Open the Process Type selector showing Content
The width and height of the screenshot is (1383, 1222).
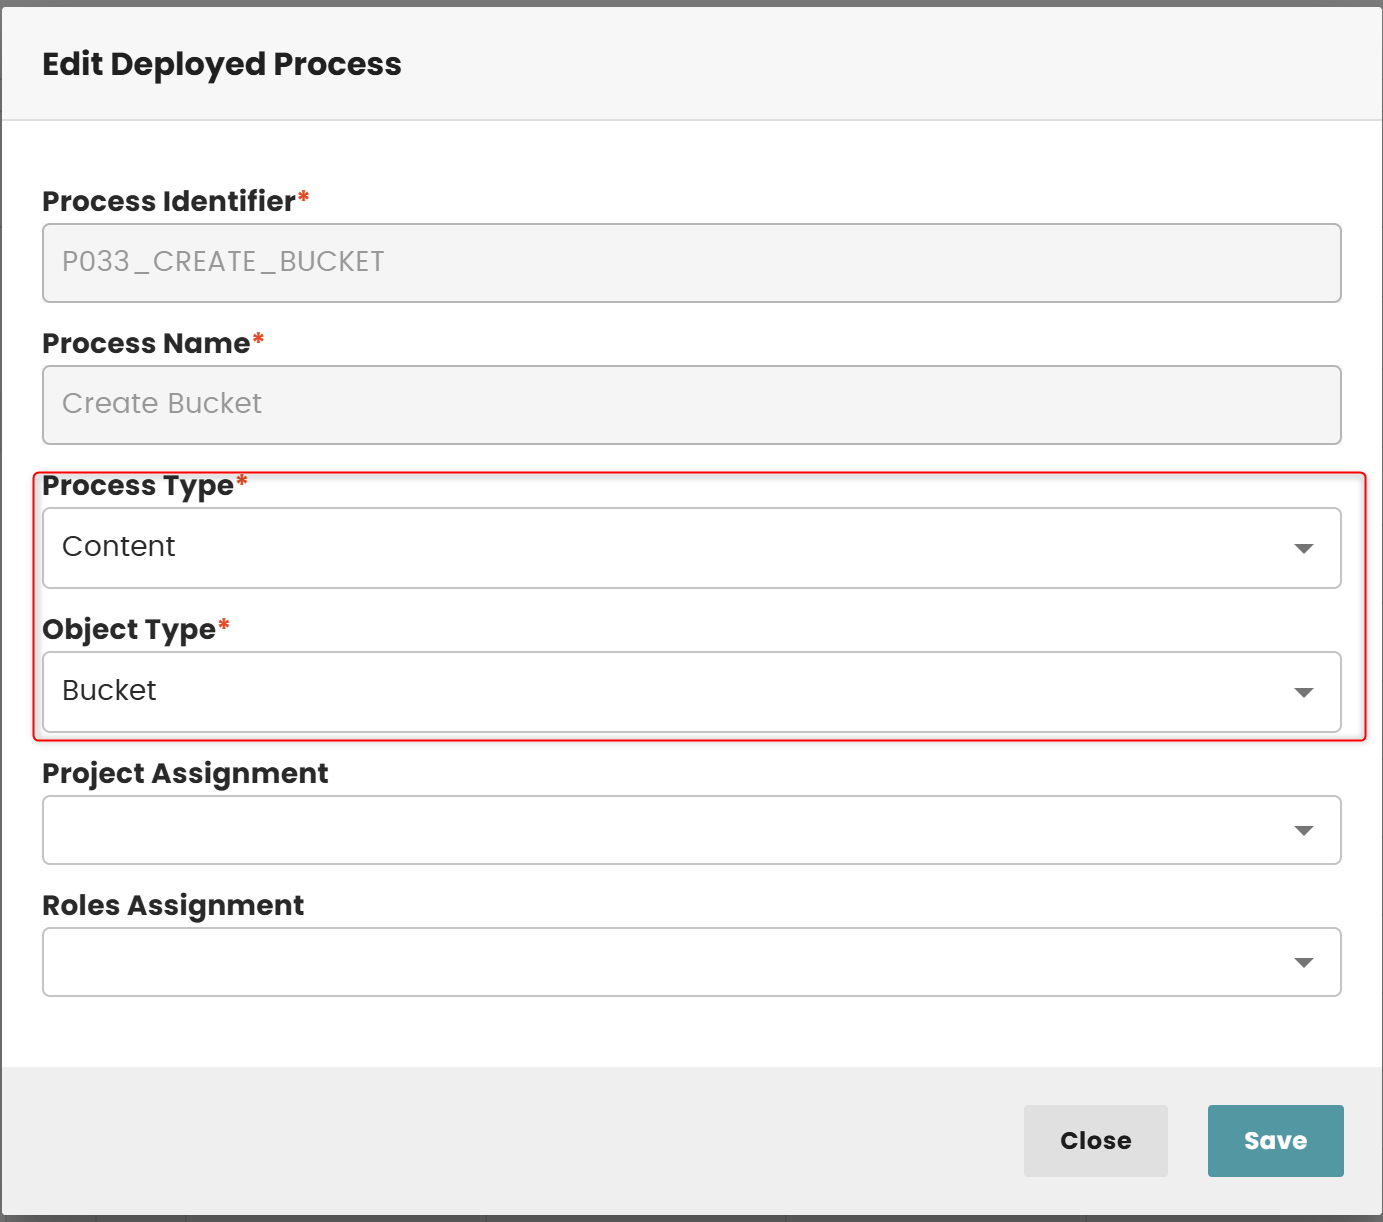coord(690,548)
